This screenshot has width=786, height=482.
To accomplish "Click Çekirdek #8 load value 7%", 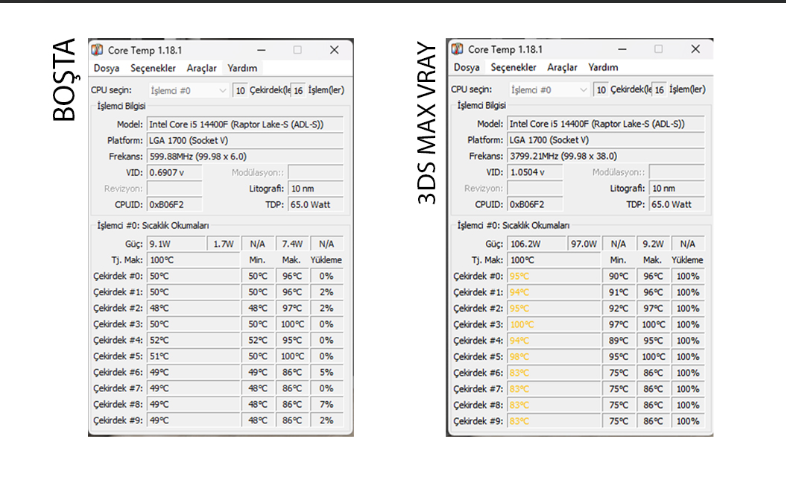I will [x=326, y=404].
